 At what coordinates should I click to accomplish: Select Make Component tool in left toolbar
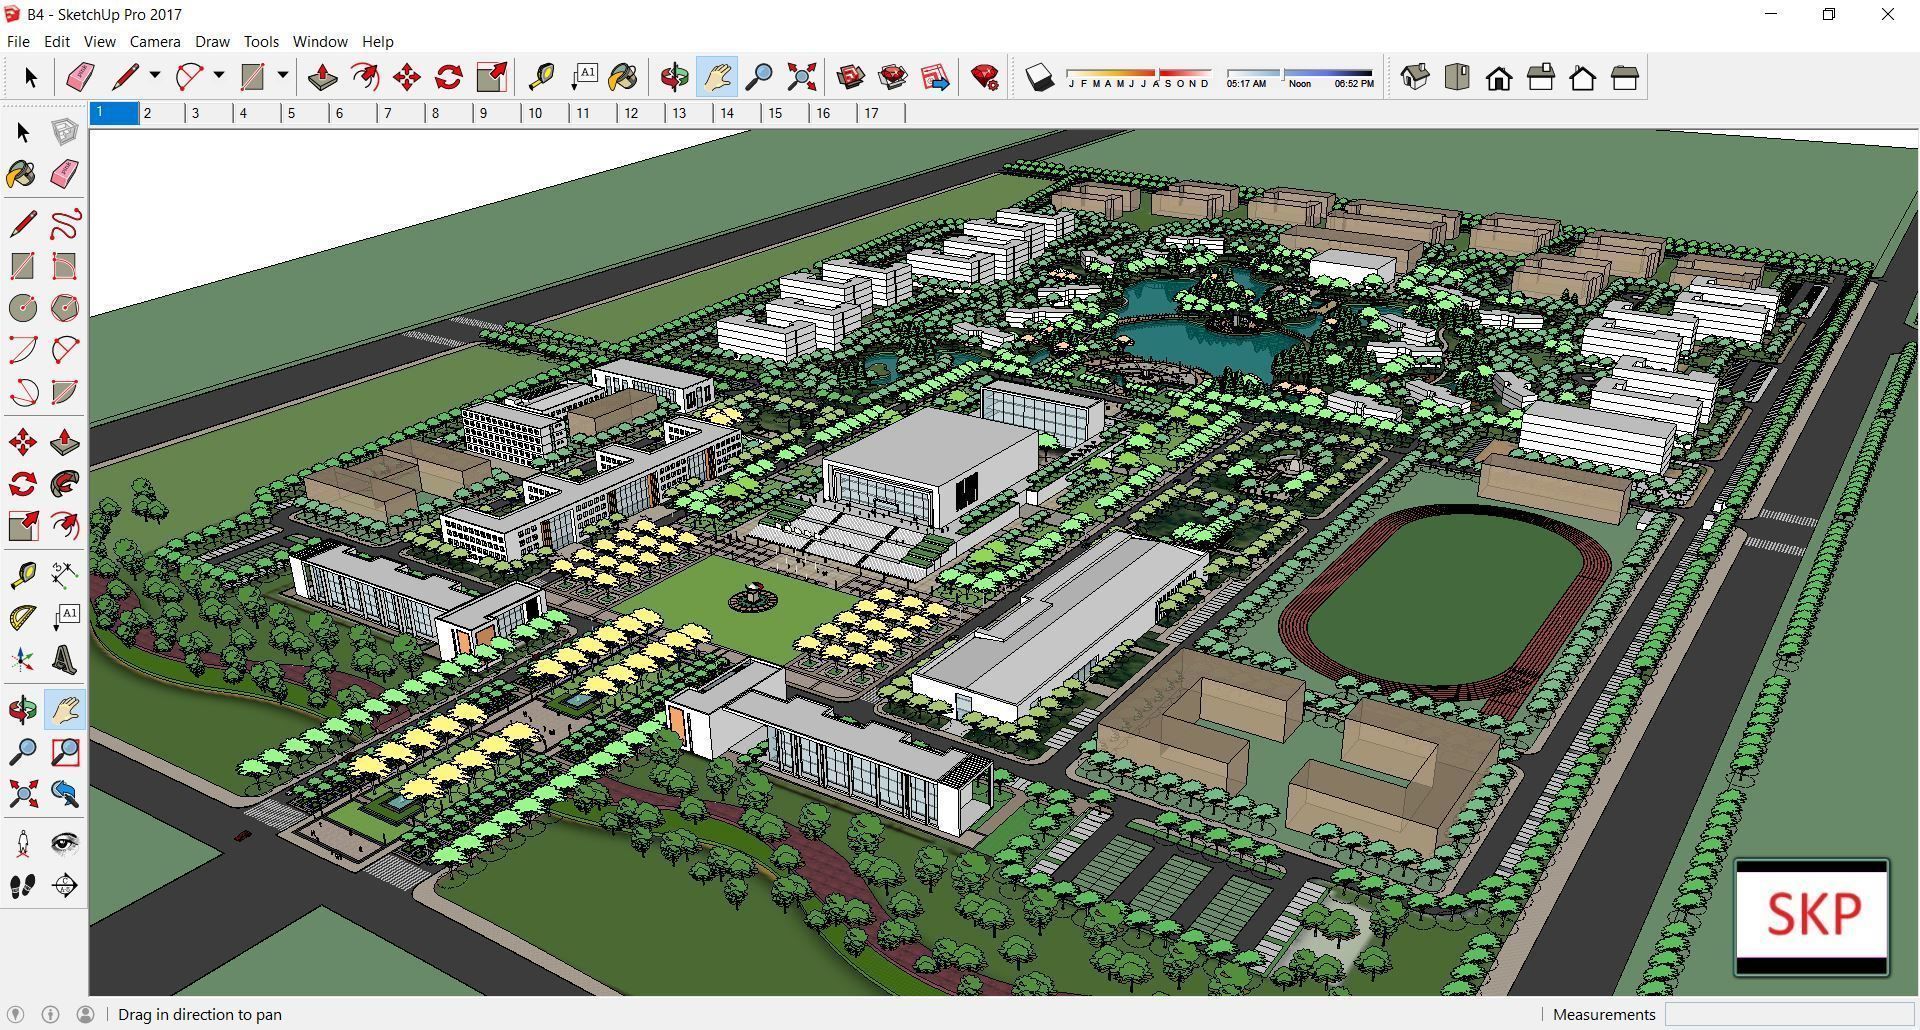65,132
